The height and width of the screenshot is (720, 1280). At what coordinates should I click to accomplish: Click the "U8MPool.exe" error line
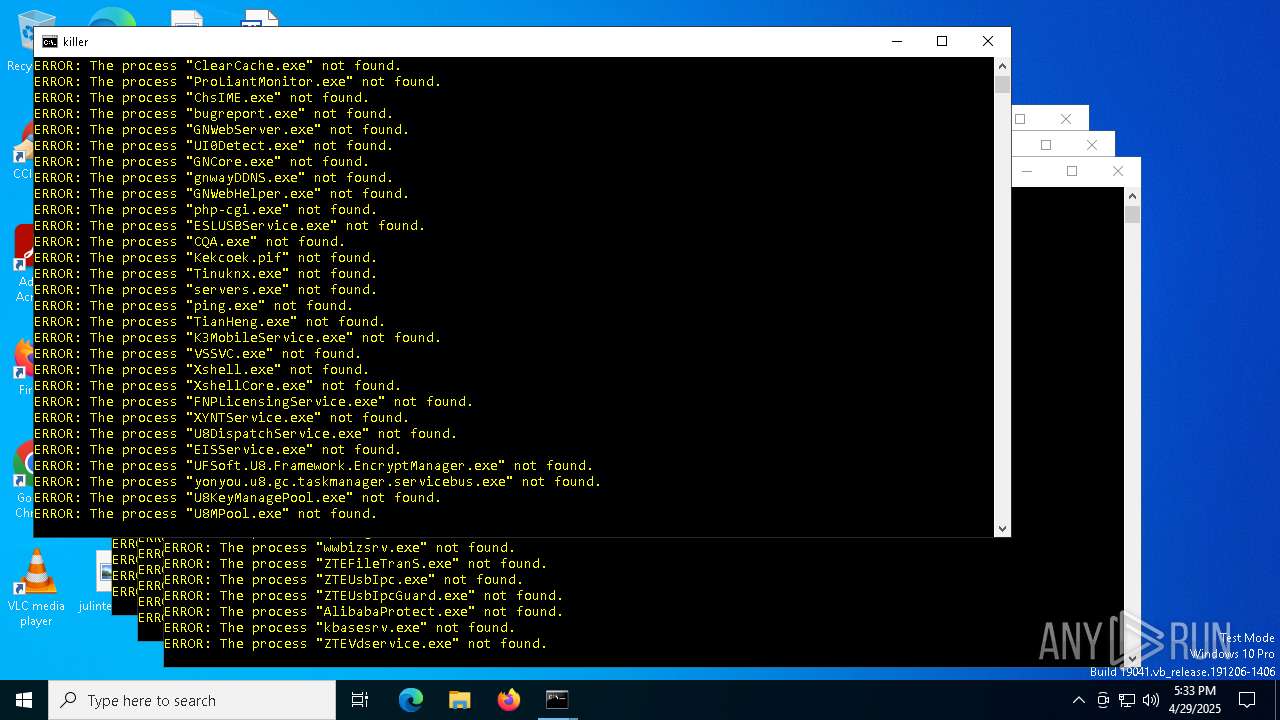[x=205, y=513]
